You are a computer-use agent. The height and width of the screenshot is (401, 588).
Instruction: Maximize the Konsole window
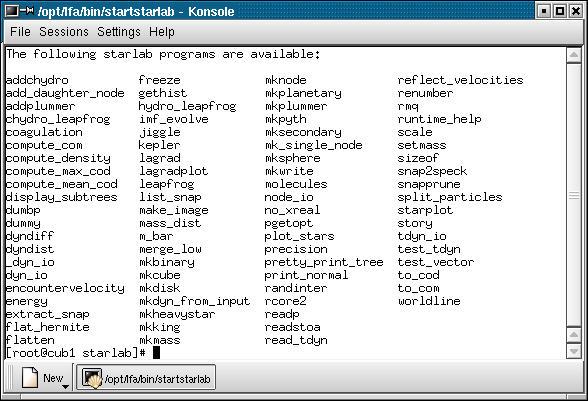(x=560, y=11)
